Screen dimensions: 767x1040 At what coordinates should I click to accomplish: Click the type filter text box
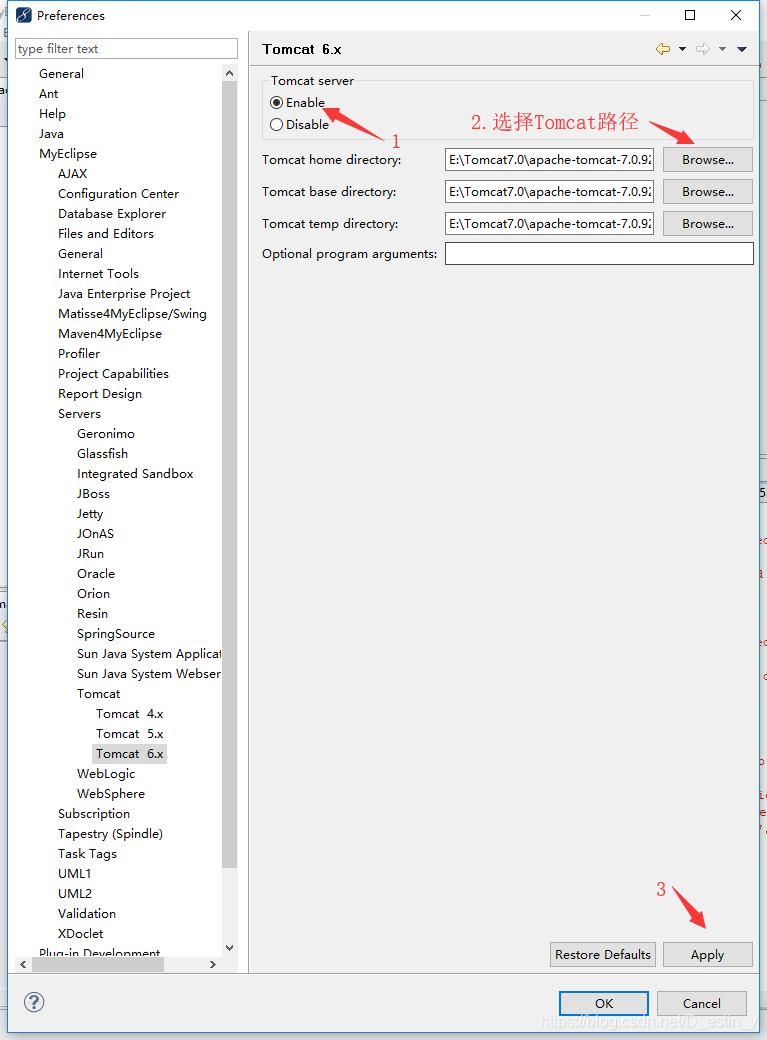(x=126, y=48)
